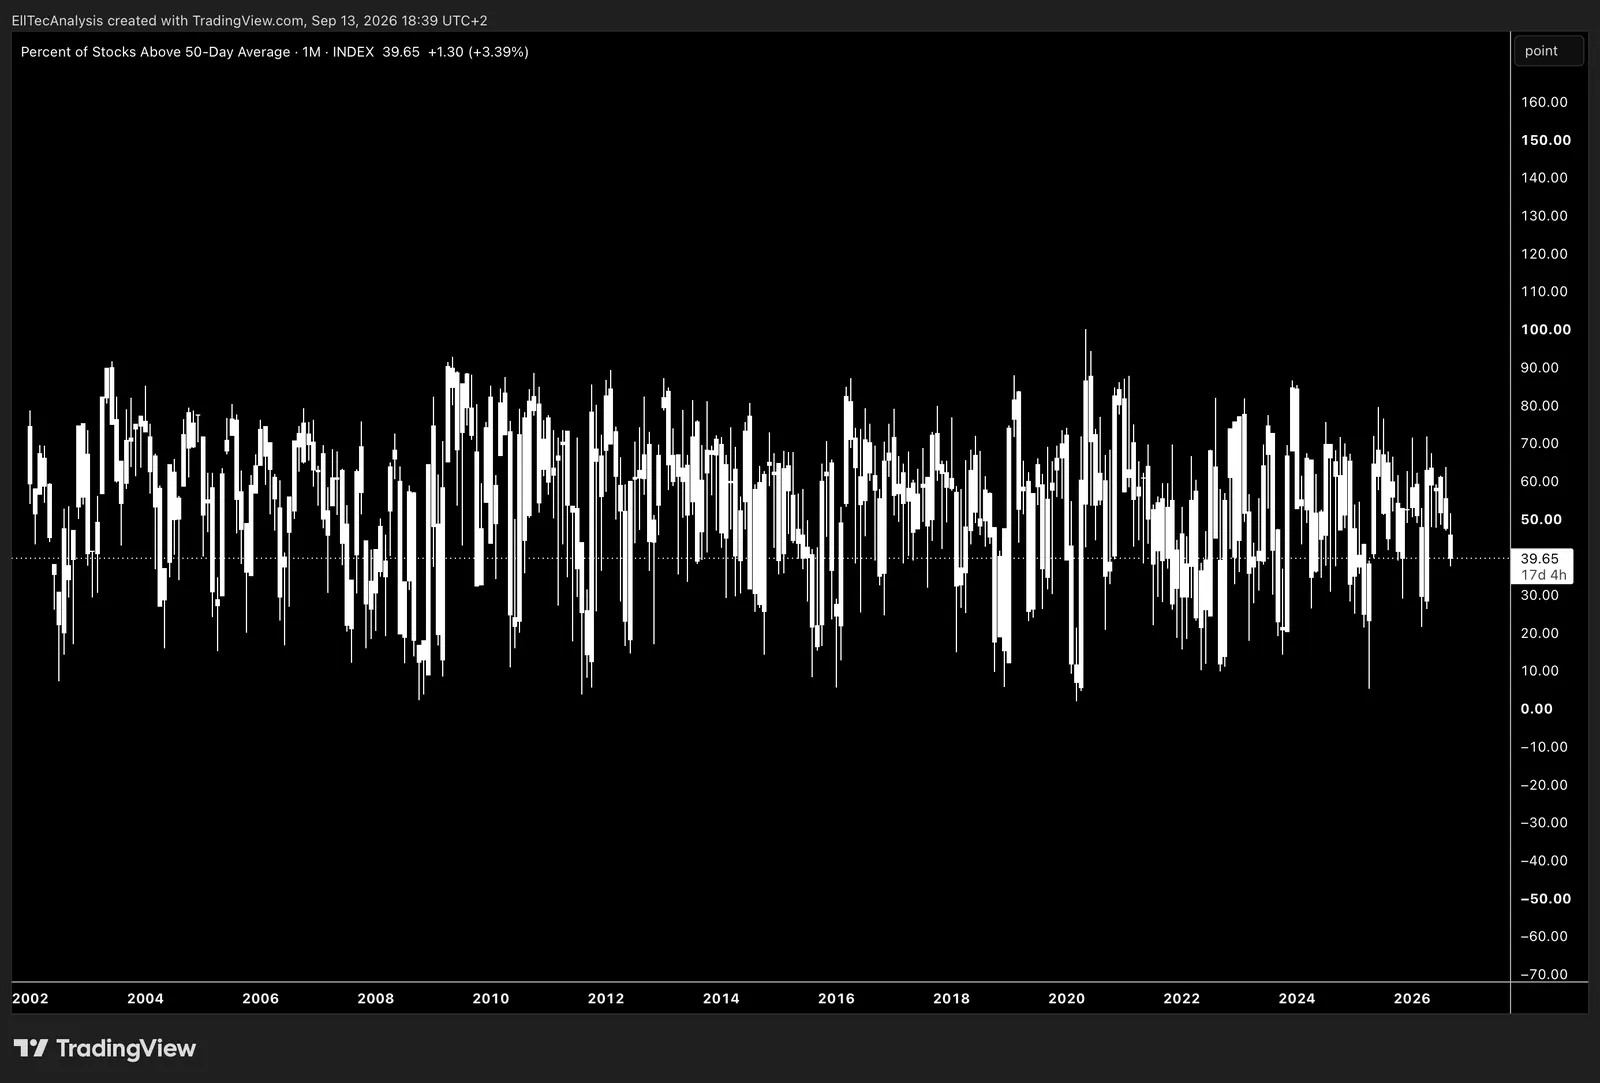Click the 50.00 price scale label
The width and height of the screenshot is (1600, 1083).
[1541, 519]
